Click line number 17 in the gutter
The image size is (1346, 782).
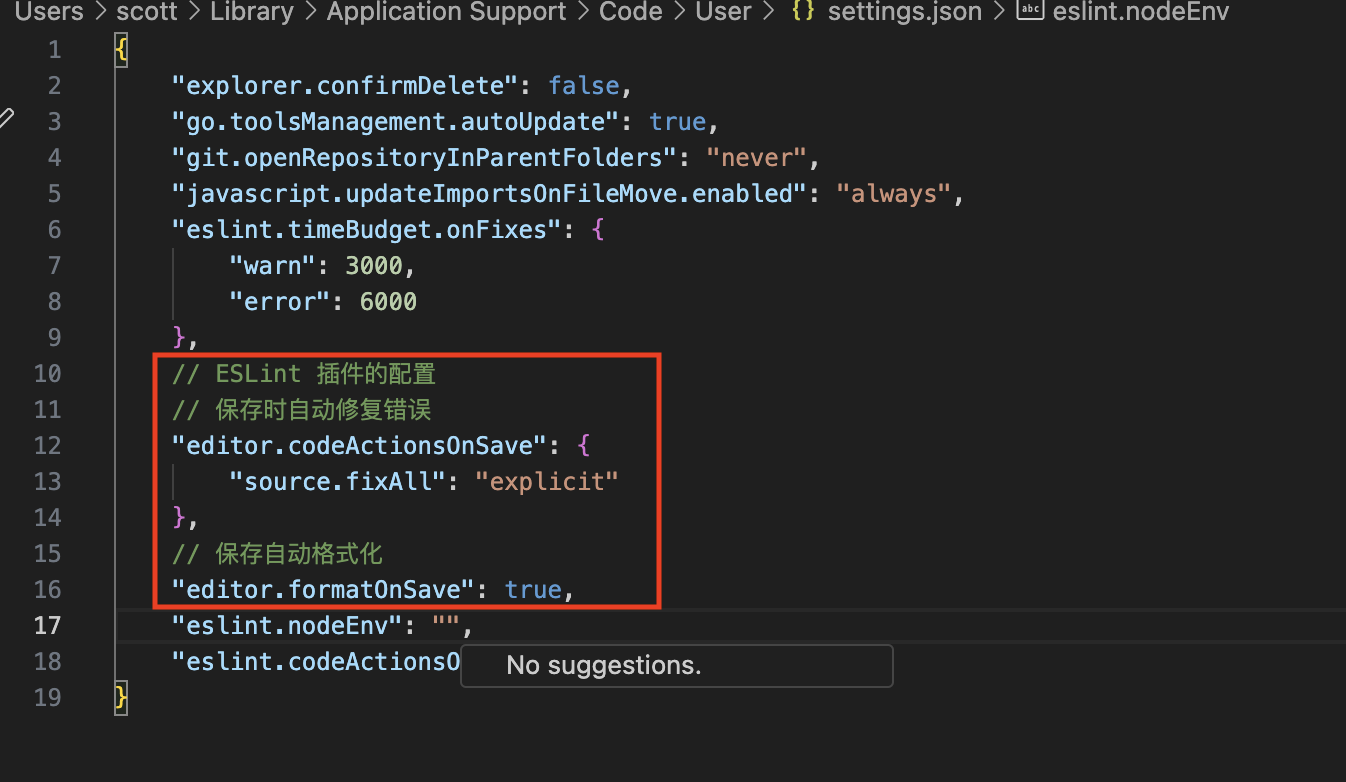pyautogui.click(x=47, y=626)
